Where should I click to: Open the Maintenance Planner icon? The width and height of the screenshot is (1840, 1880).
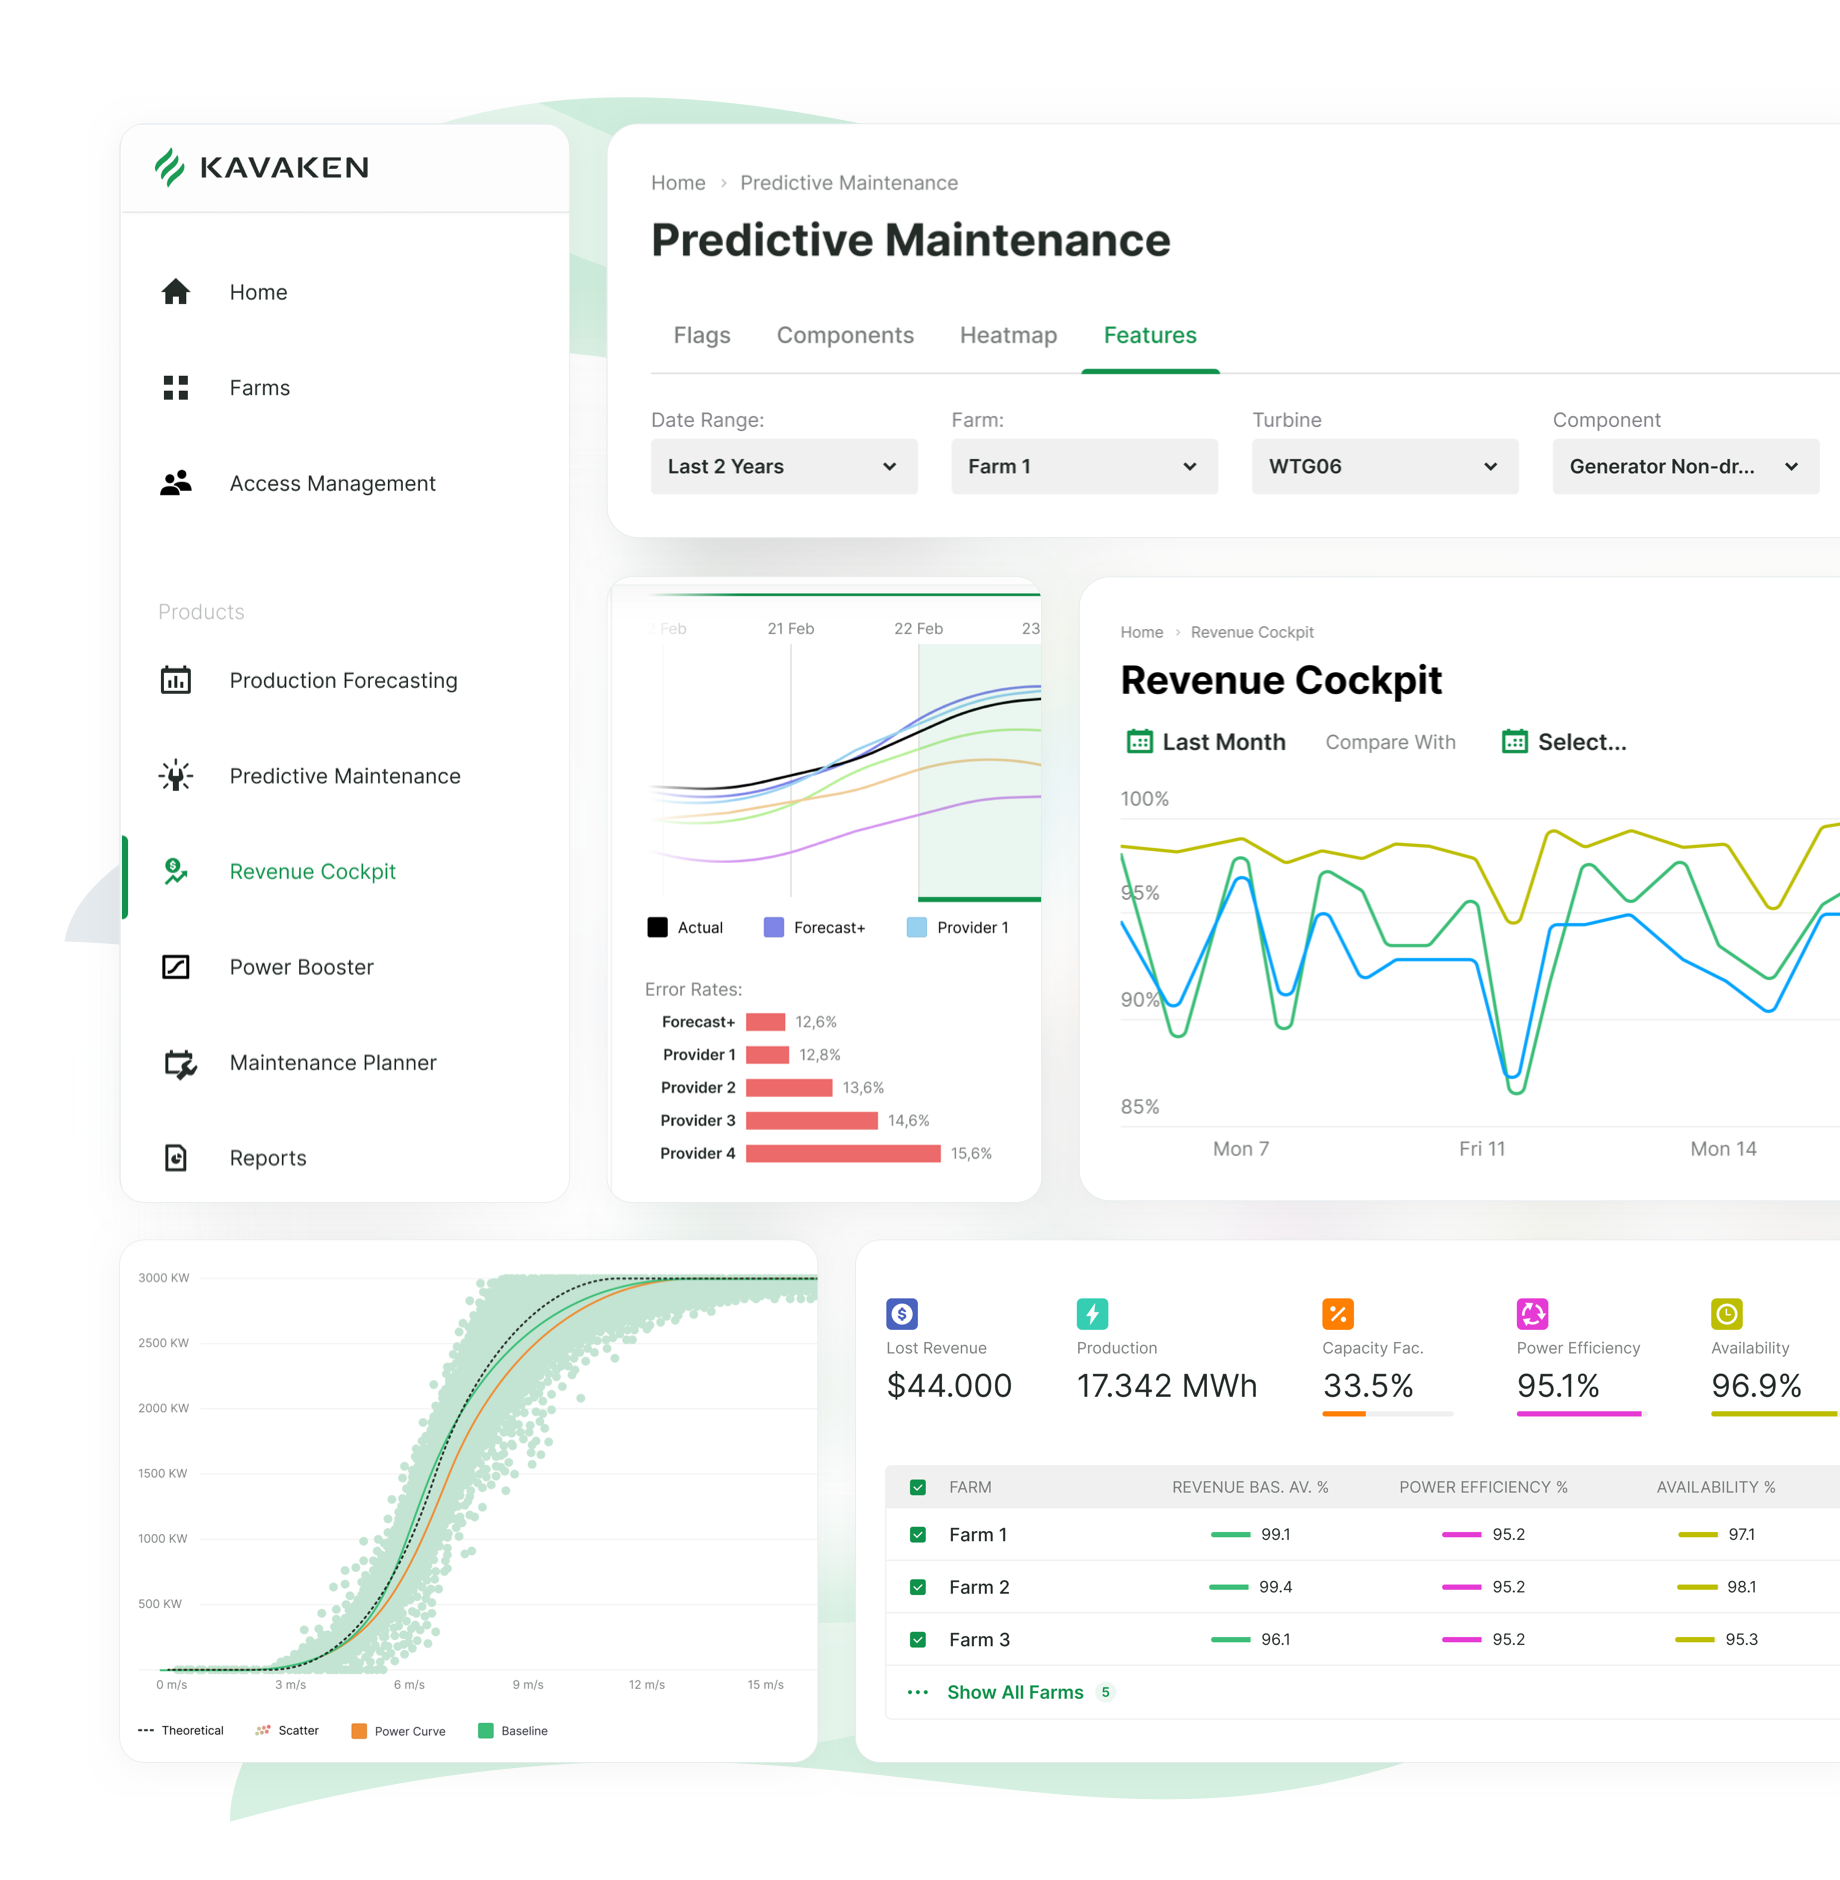click(180, 1063)
